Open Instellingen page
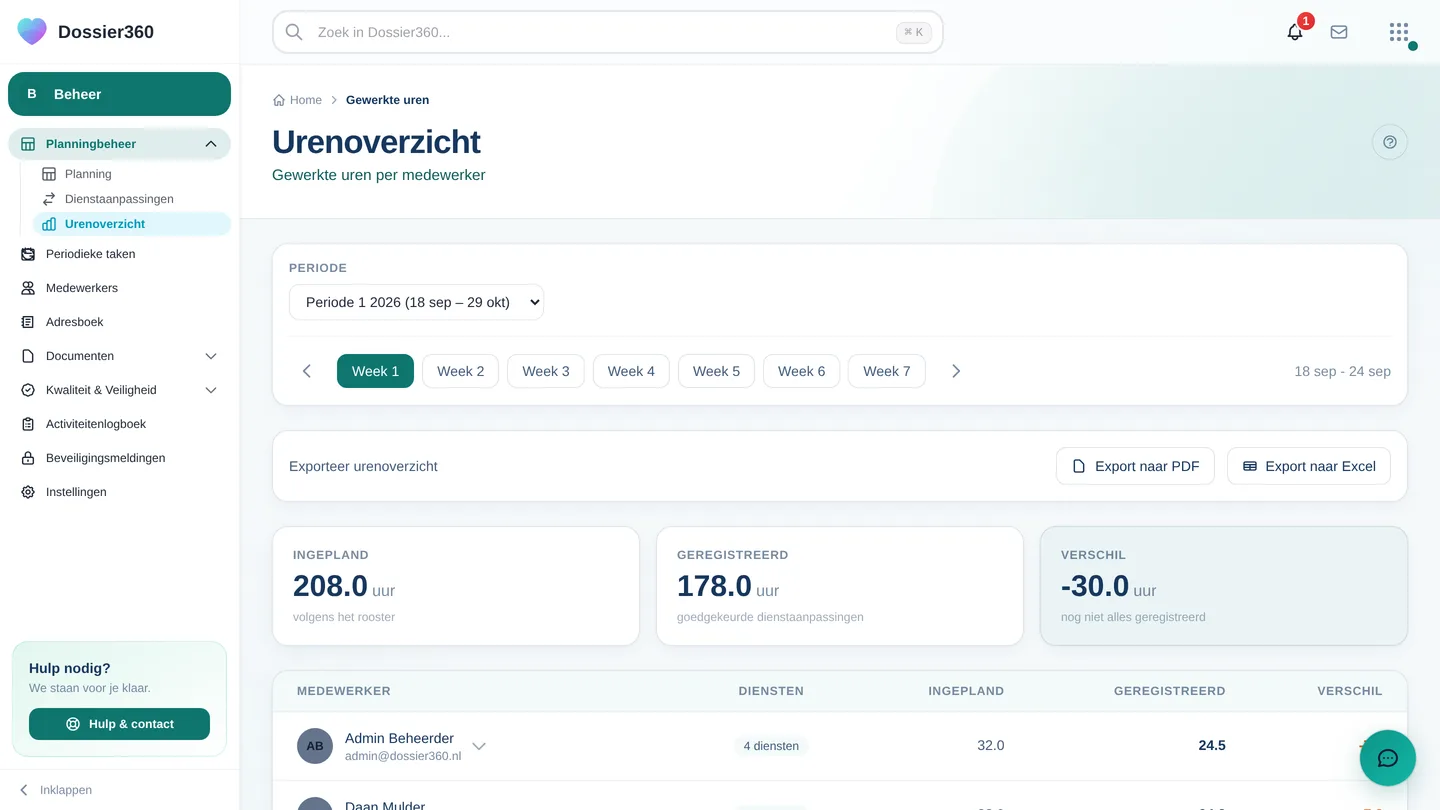 119,492
